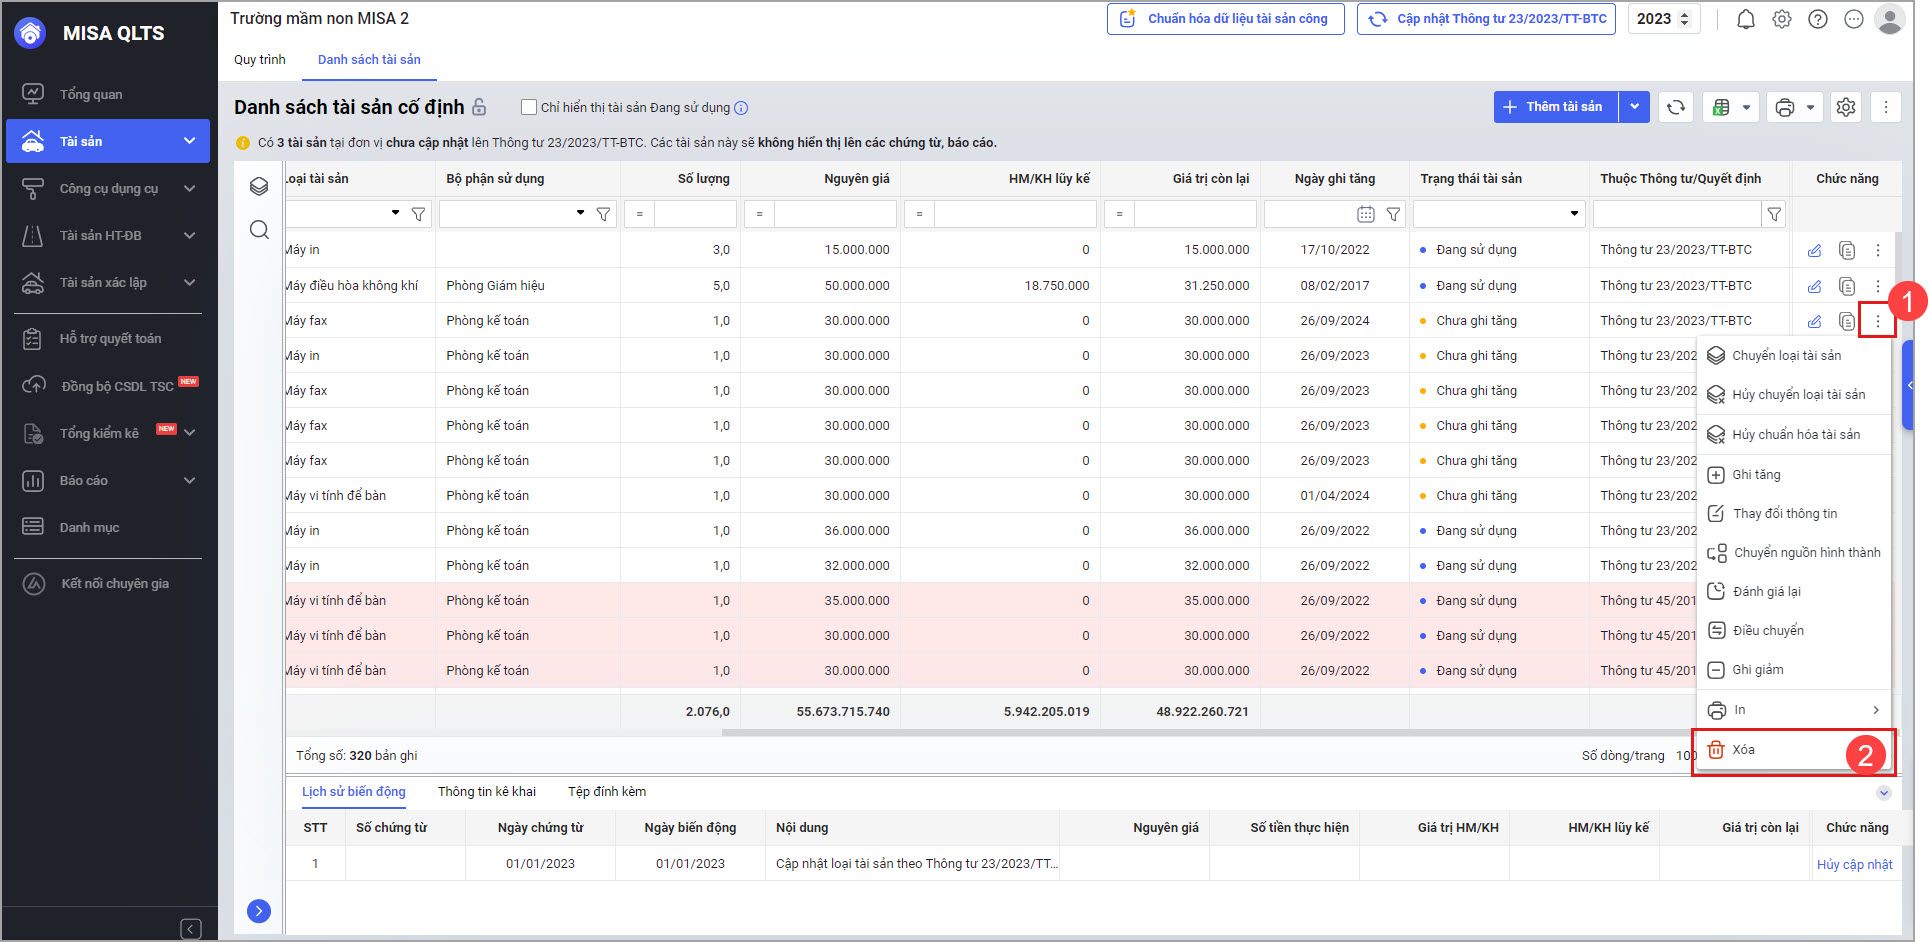This screenshot has width=1929, height=942.
Task: Click the Nguyên giá filter input field
Action: click(x=834, y=214)
